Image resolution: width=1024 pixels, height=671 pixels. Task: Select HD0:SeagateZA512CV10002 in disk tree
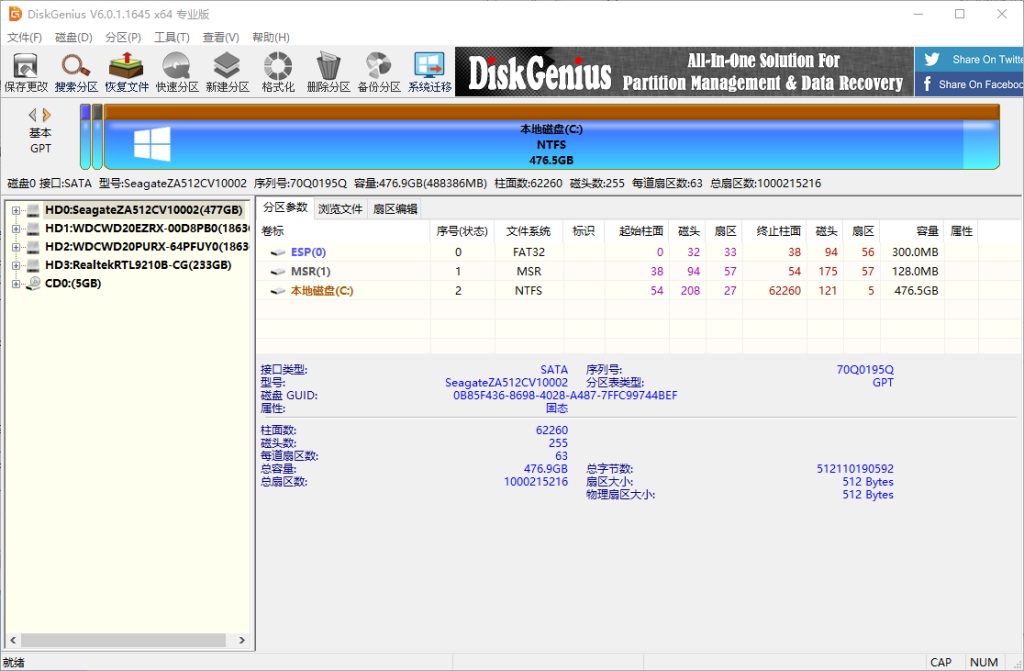[144, 210]
